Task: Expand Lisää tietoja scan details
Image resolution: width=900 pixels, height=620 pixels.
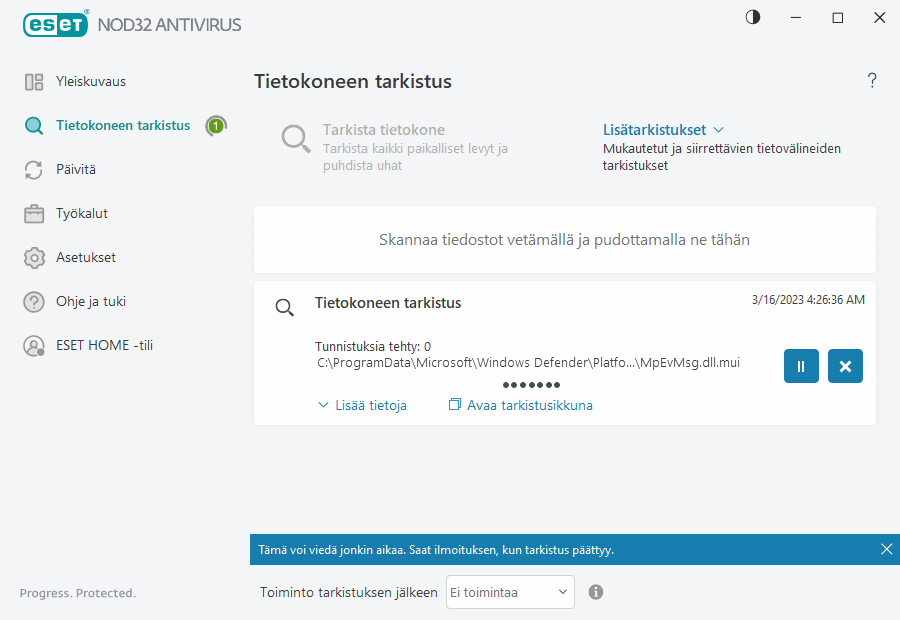Action: 362,405
